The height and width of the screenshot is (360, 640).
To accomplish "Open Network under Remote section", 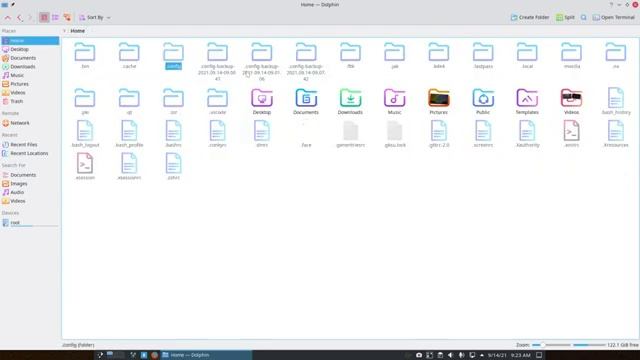I will point(30,123).
